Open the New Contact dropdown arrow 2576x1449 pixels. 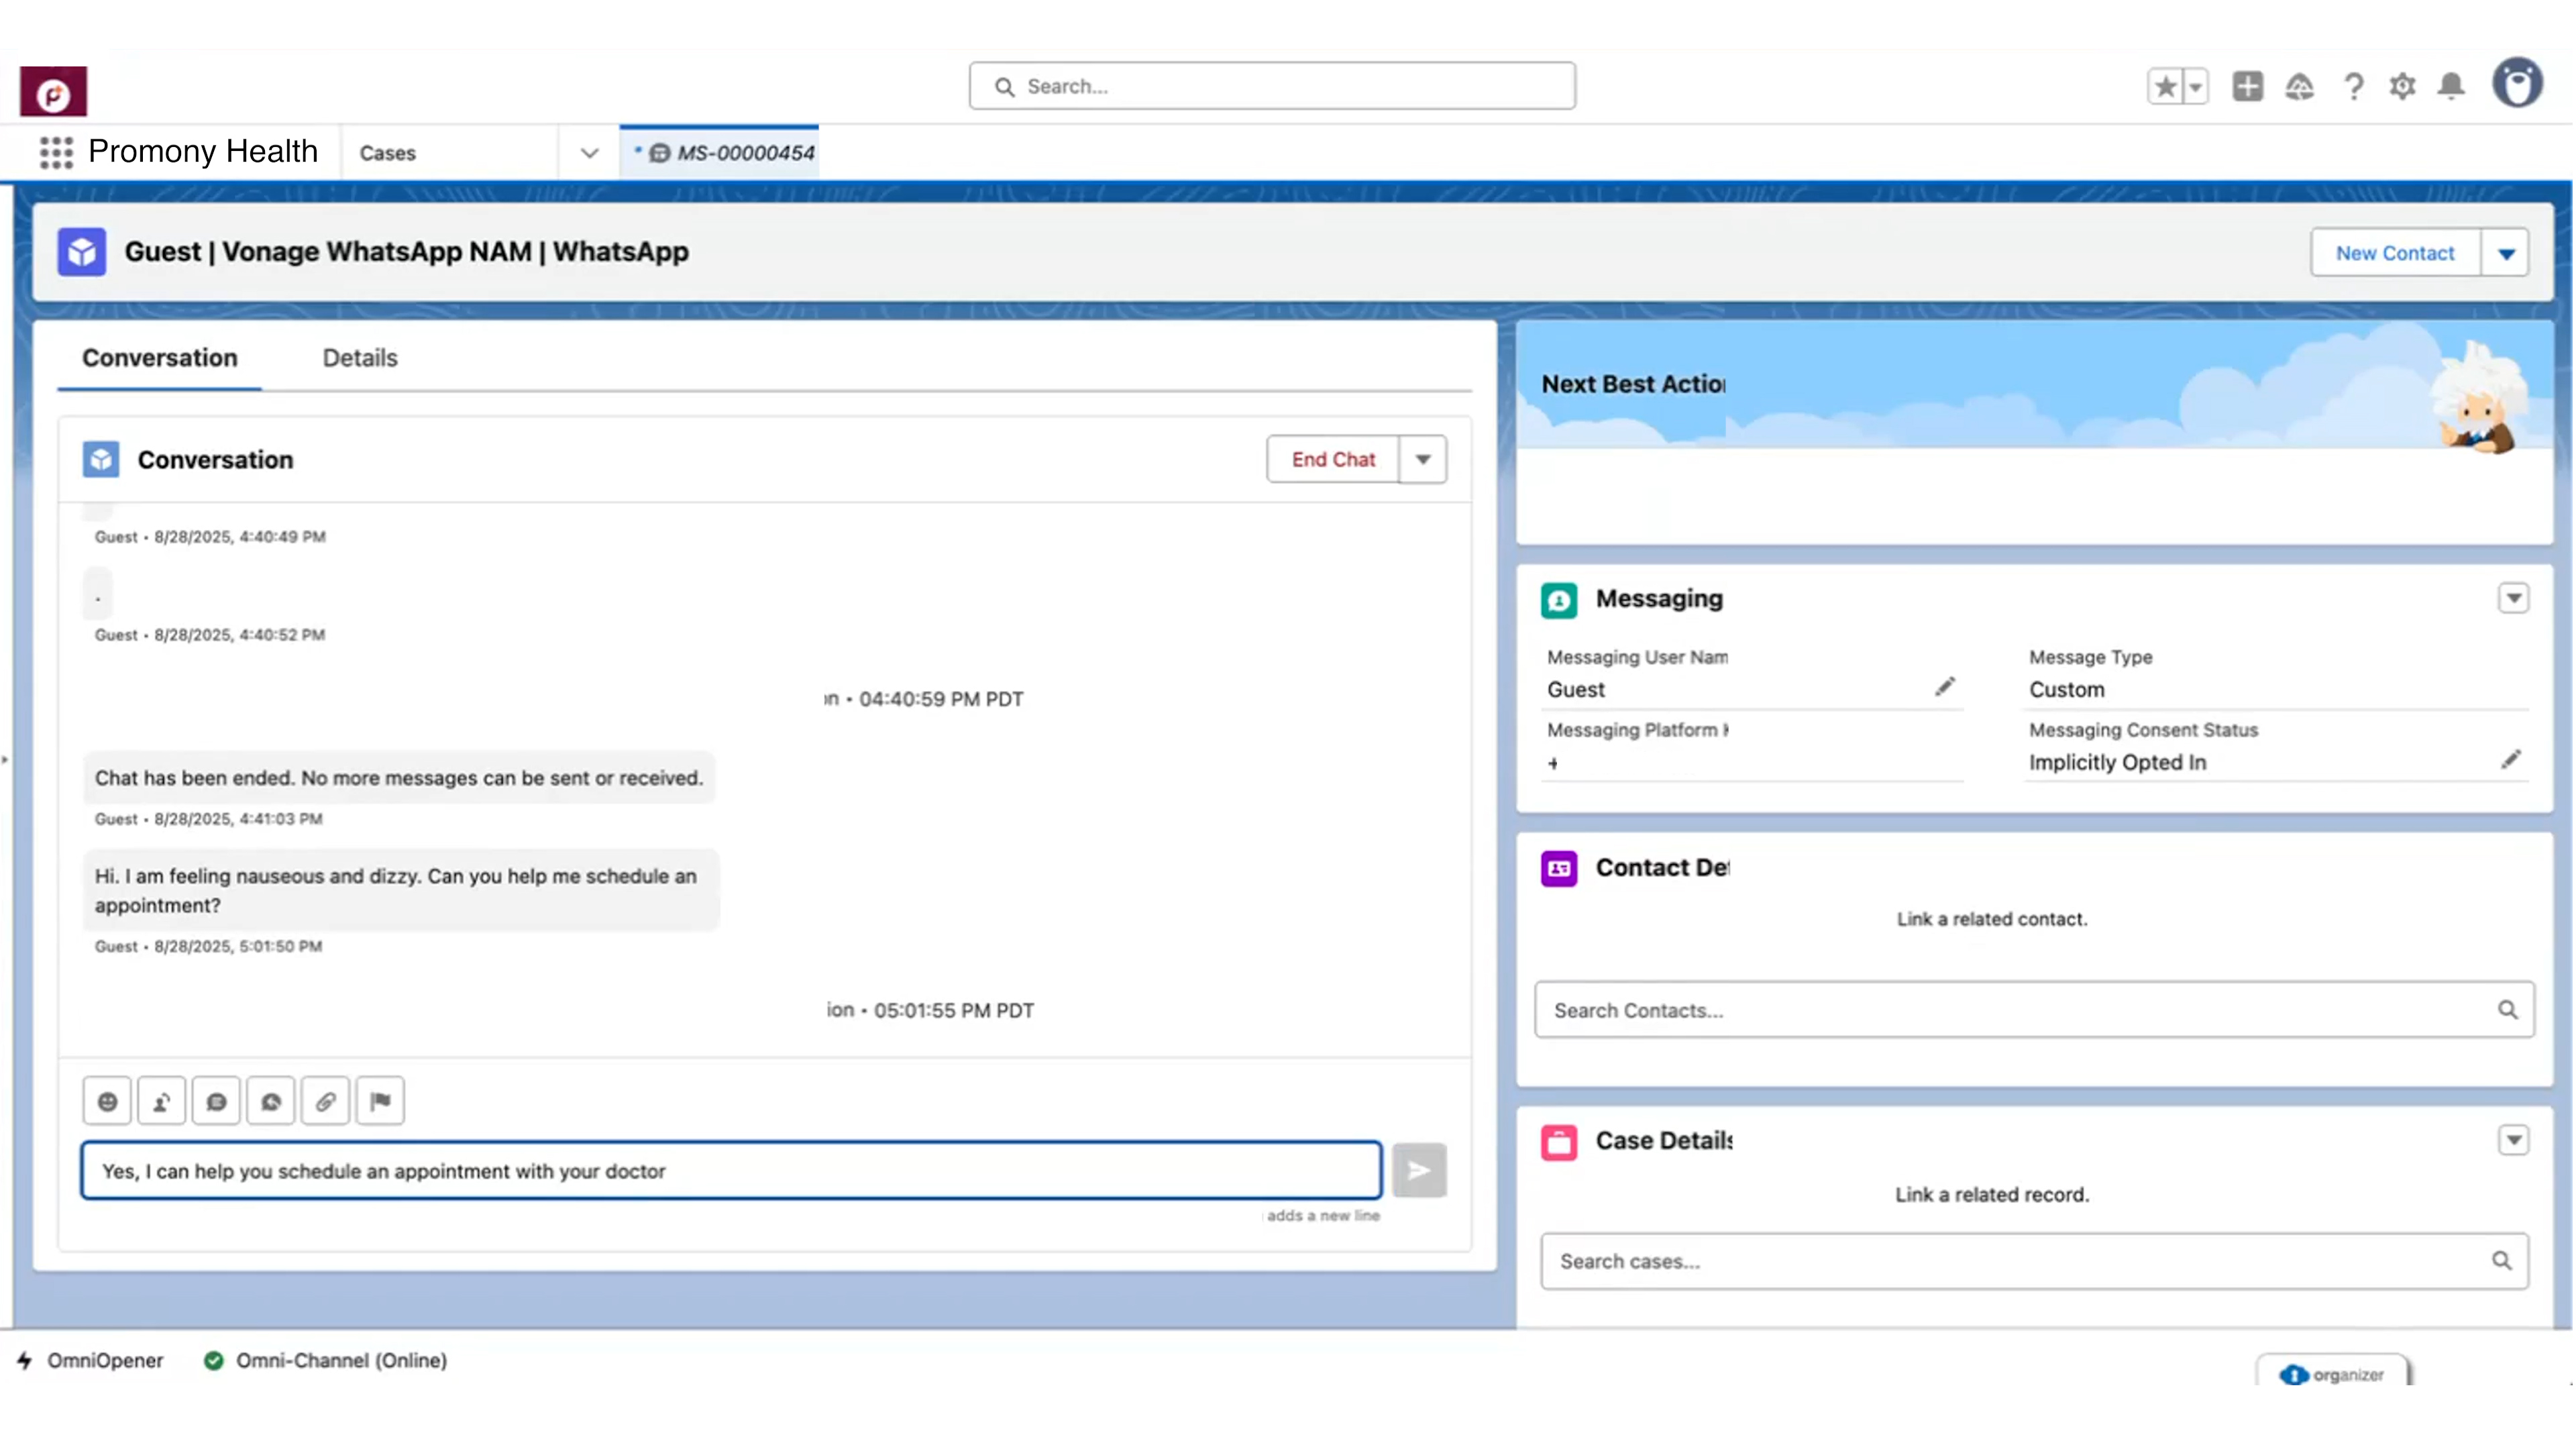pos(2506,252)
